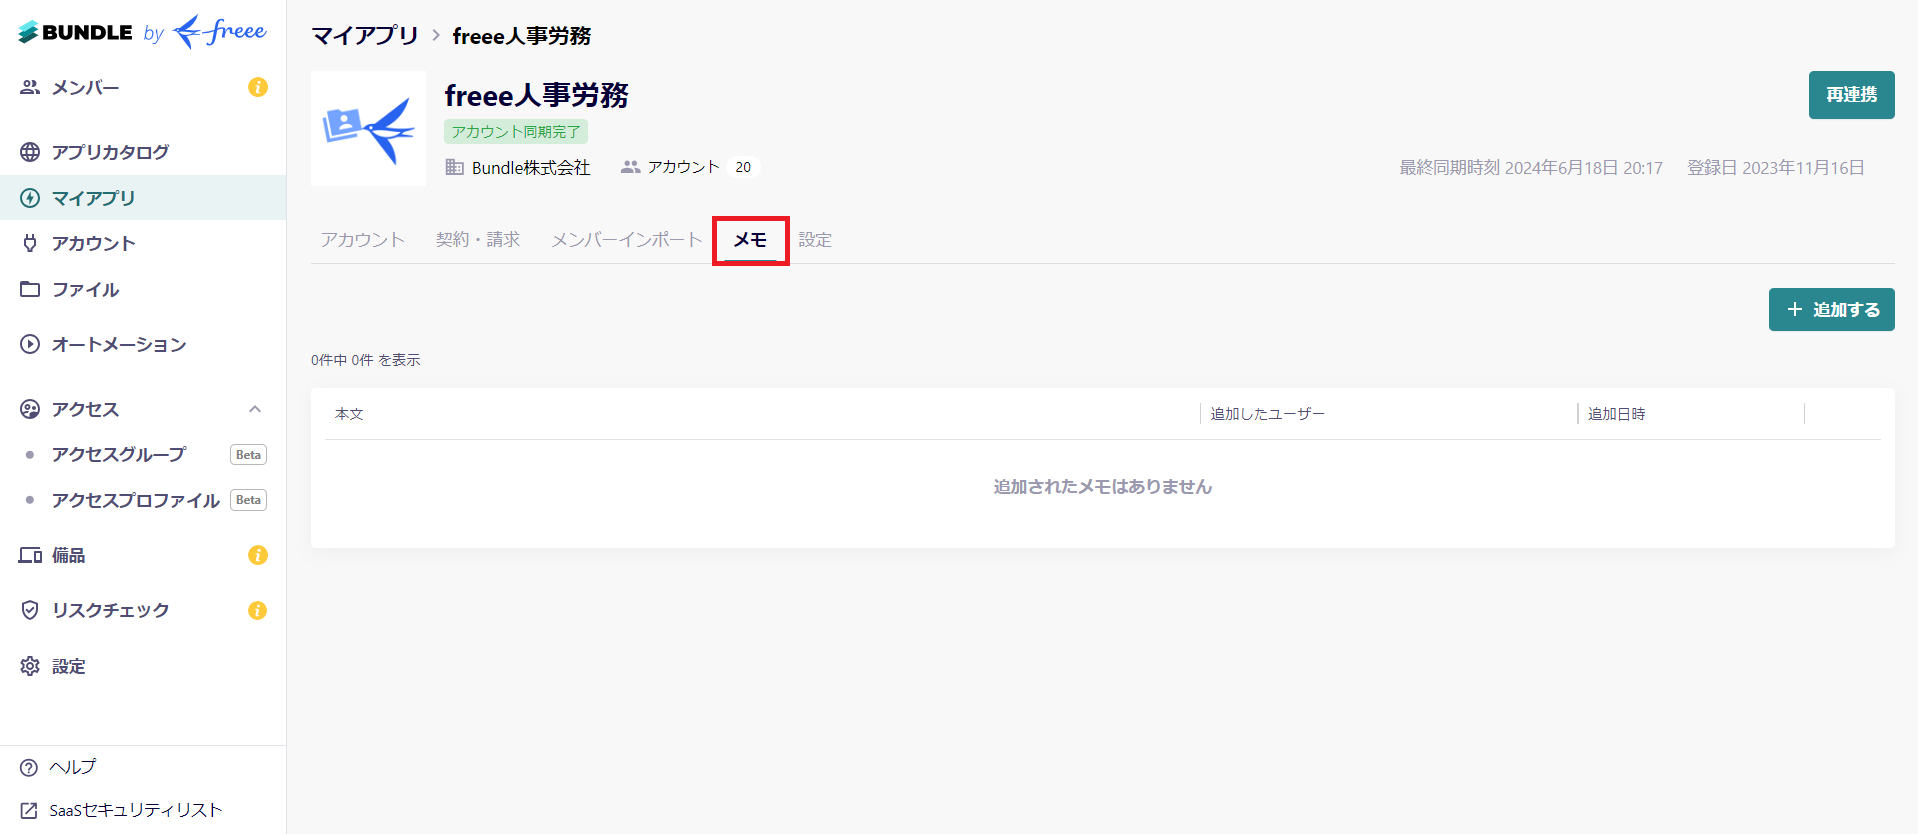Click the マイアプリ compass icon

tap(30, 198)
